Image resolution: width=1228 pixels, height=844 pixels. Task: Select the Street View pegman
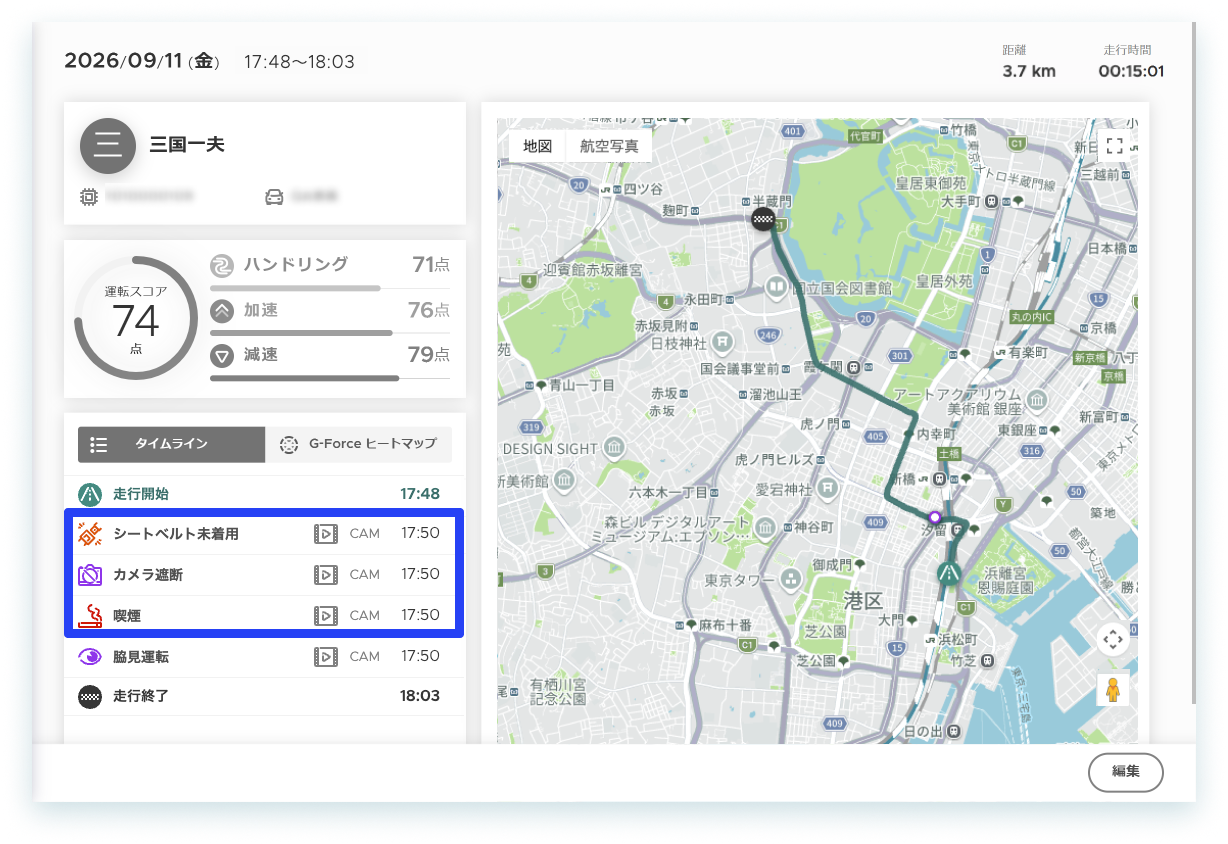(x=1113, y=689)
